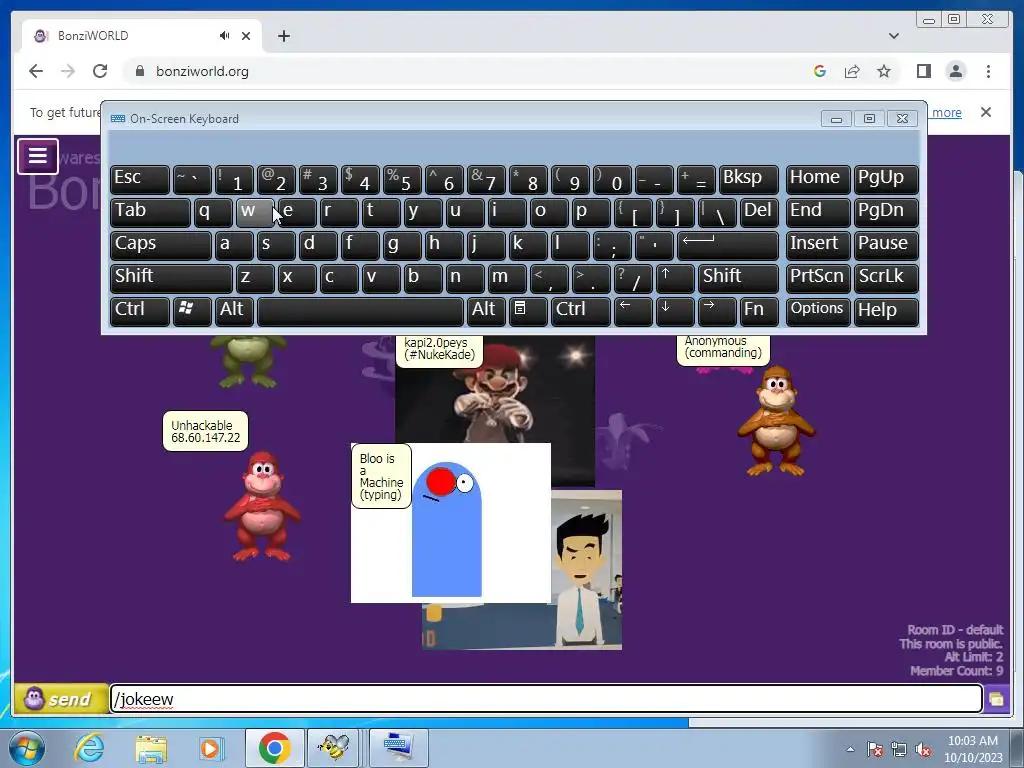The width and height of the screenshot is (1024, 768).
Task: Open the Windows Start button
Action: 27,748
